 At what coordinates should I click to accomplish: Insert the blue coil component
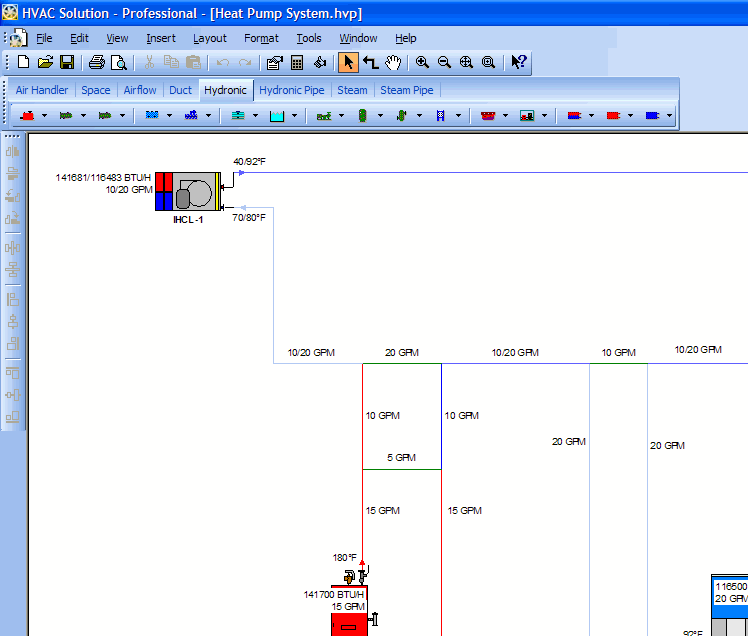[x=152, y=115]
